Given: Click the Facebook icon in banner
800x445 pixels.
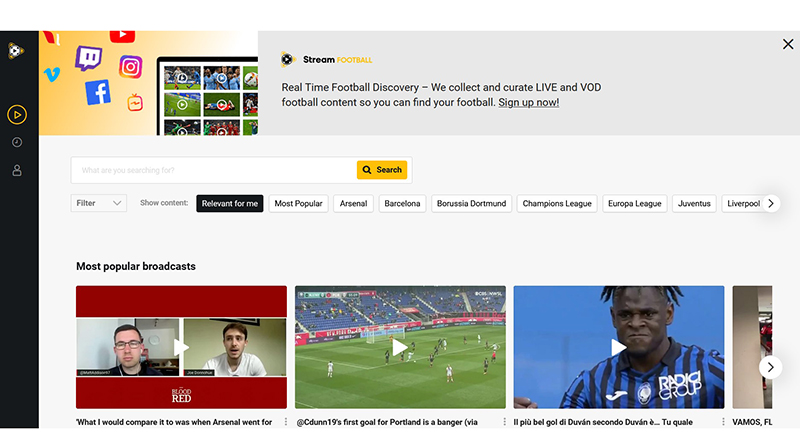Looking at the screenshot, I should pyautogui.click(x=98, y=93).
